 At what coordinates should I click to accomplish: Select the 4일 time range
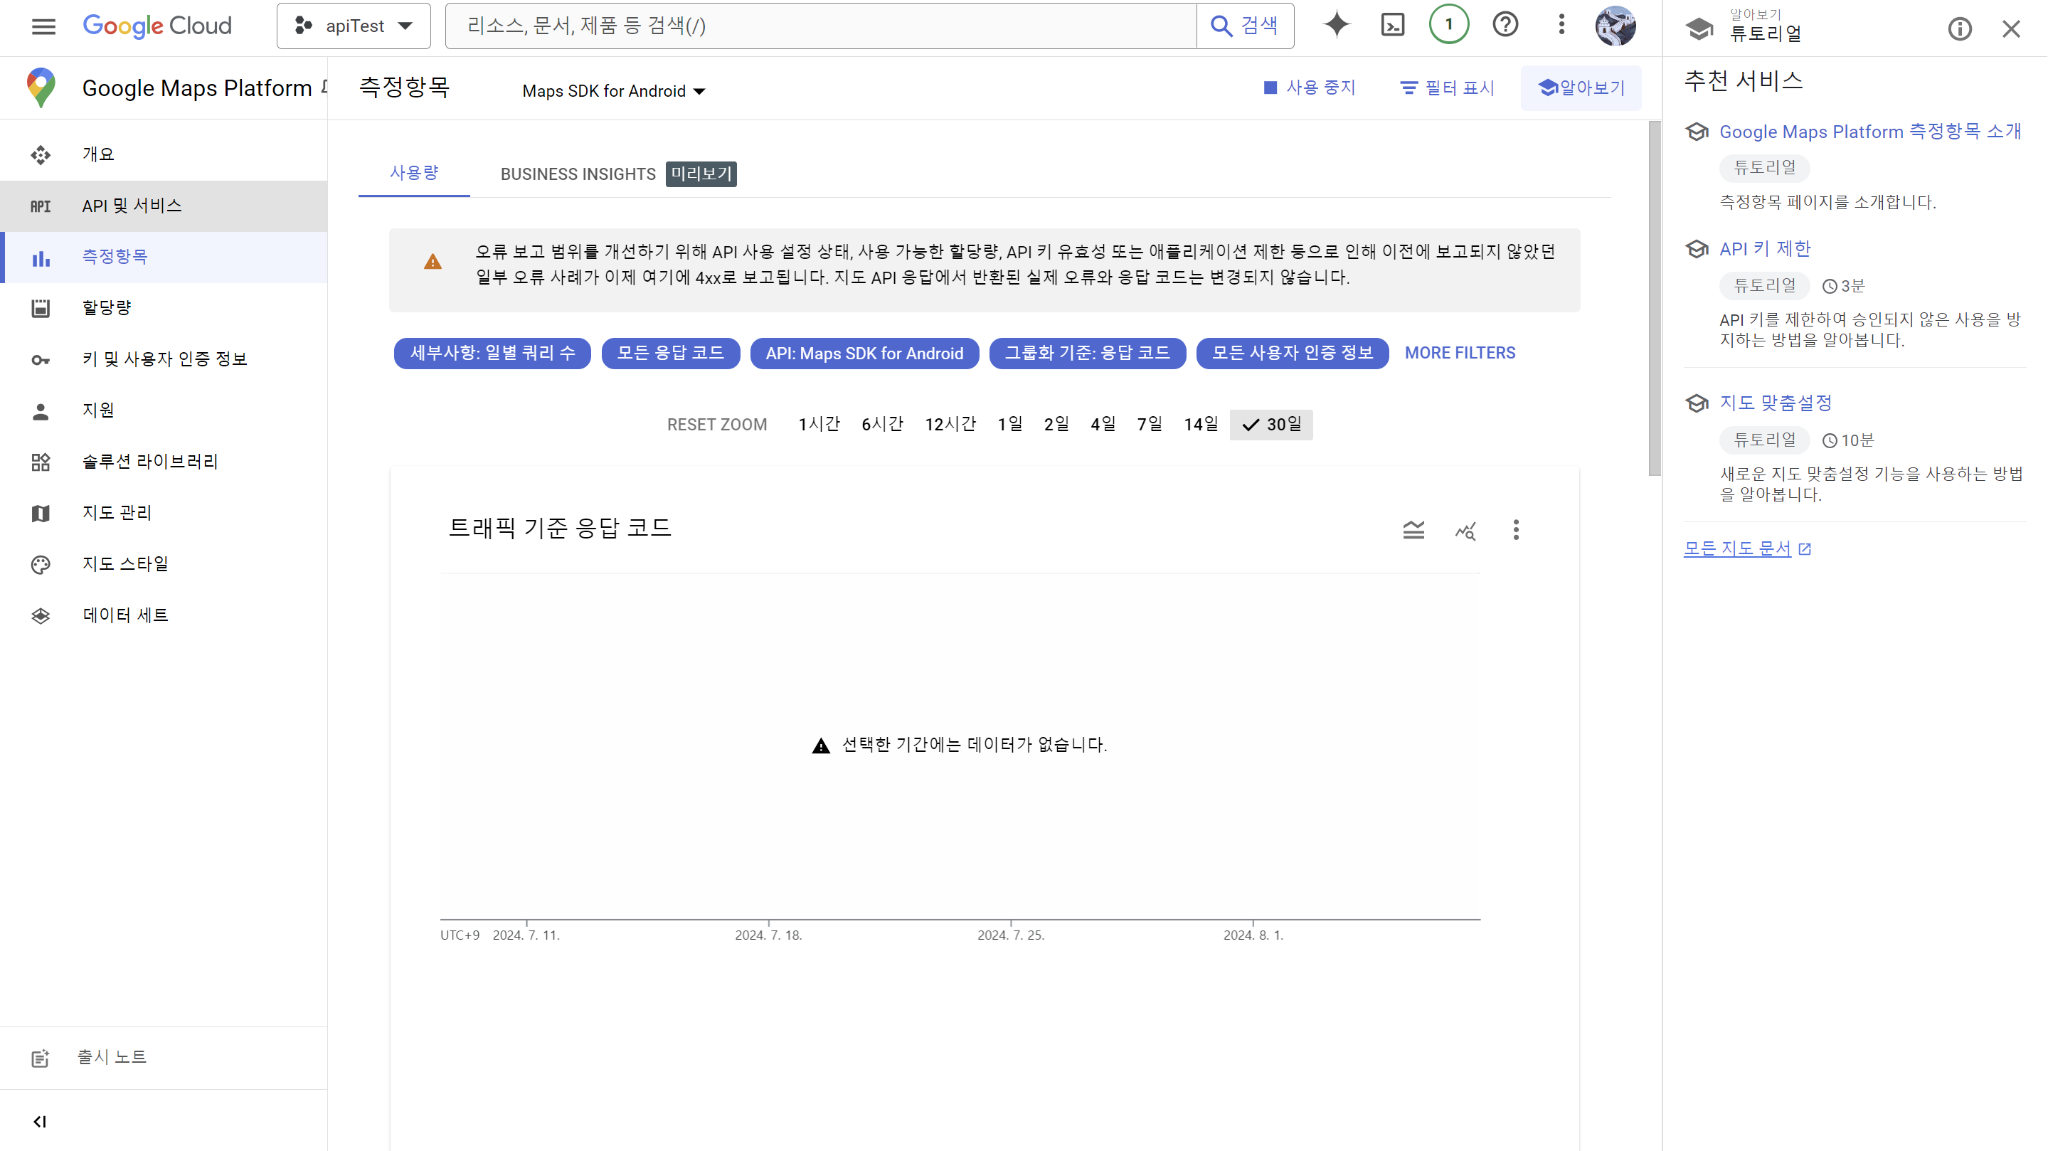tap(1103, 425)
